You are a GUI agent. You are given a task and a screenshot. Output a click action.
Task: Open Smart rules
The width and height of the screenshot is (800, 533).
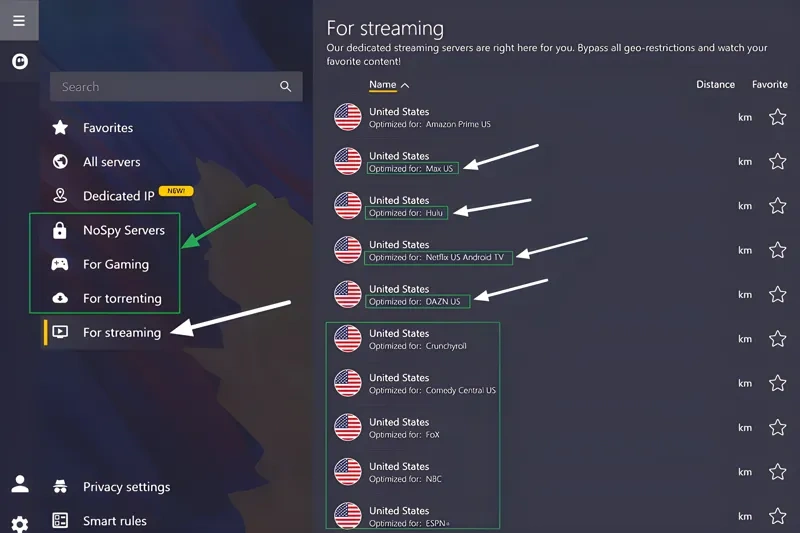point(114,520)
